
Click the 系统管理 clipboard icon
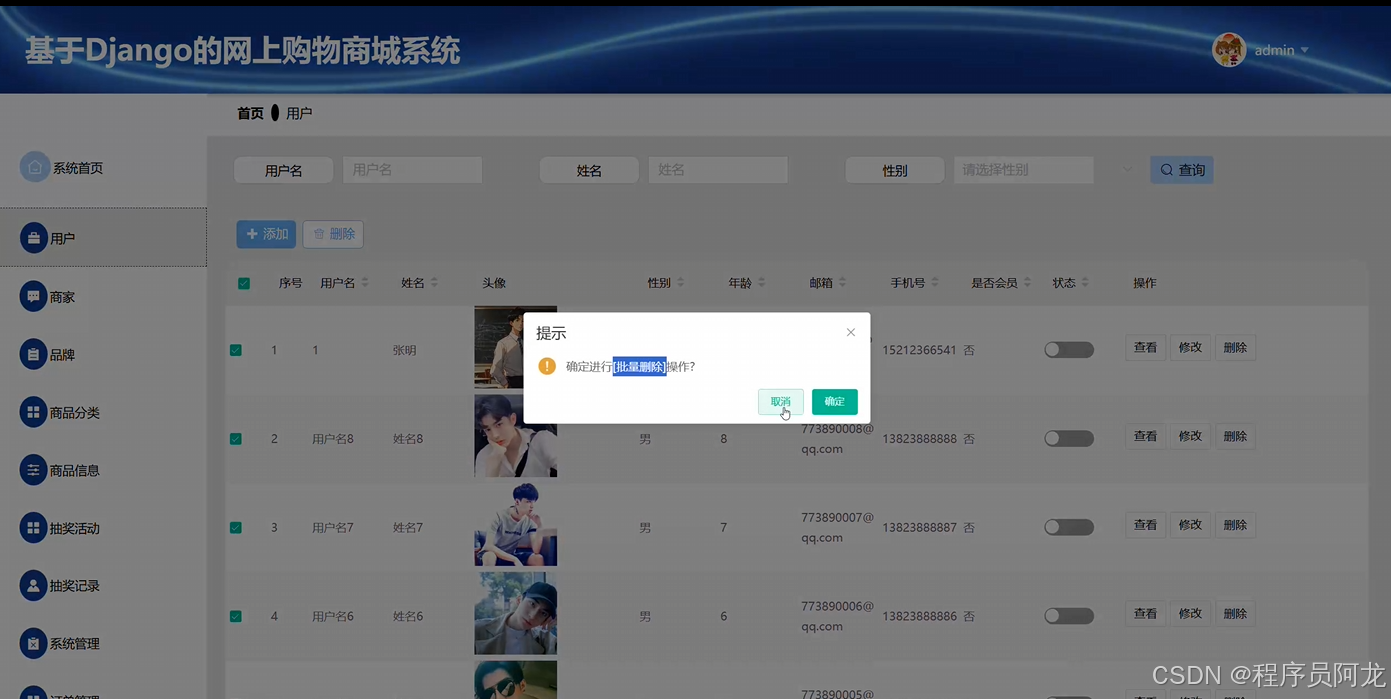(34, 643)
